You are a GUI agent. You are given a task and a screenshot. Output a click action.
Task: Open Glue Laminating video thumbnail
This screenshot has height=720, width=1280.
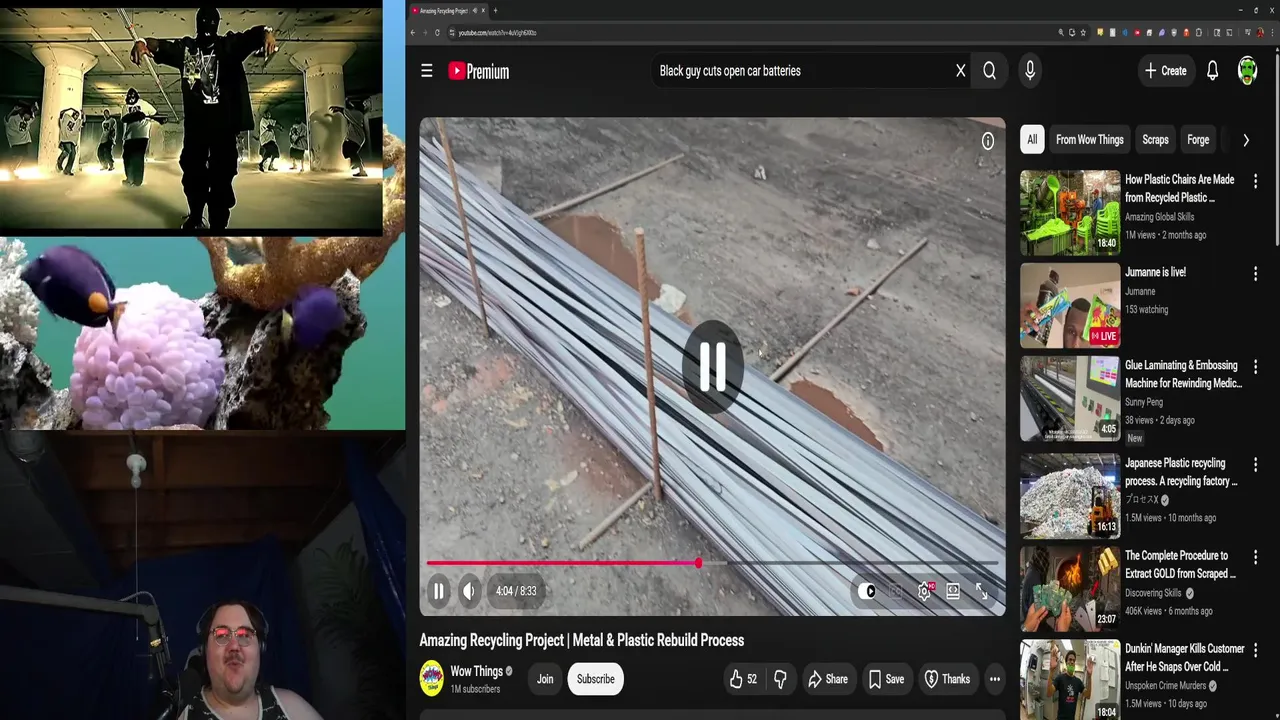pos(1070,398)
